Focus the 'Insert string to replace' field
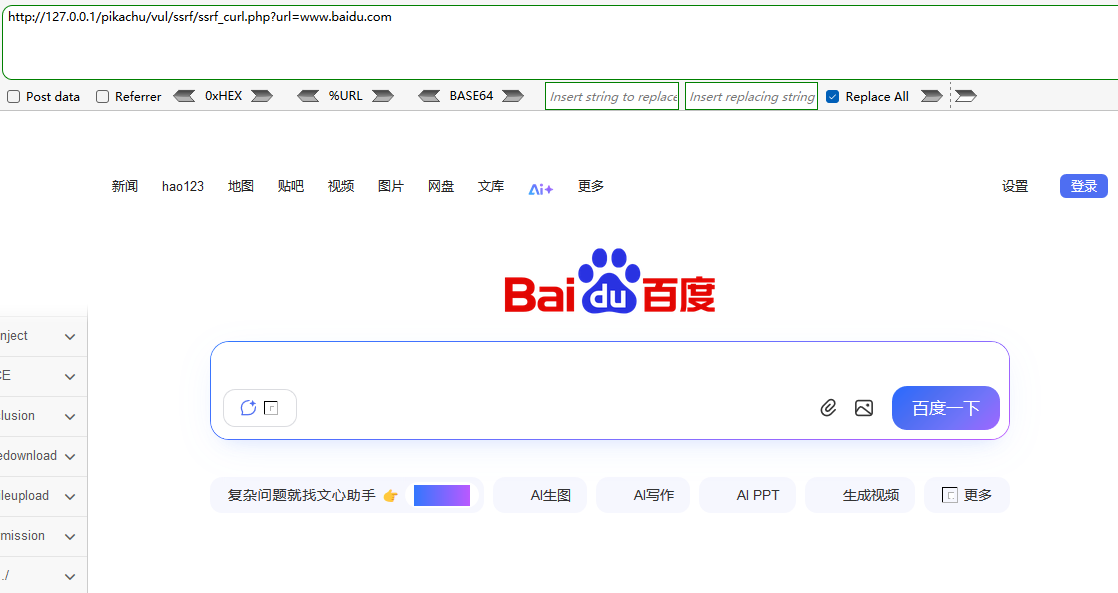 click(x=612, y=96)
